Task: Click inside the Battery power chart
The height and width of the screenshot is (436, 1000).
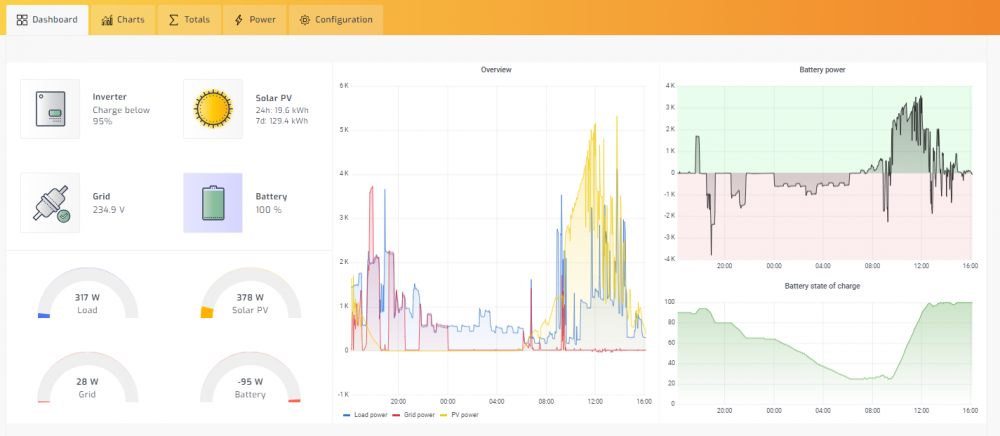Action: pyautogui.click(x=825, y=172)
